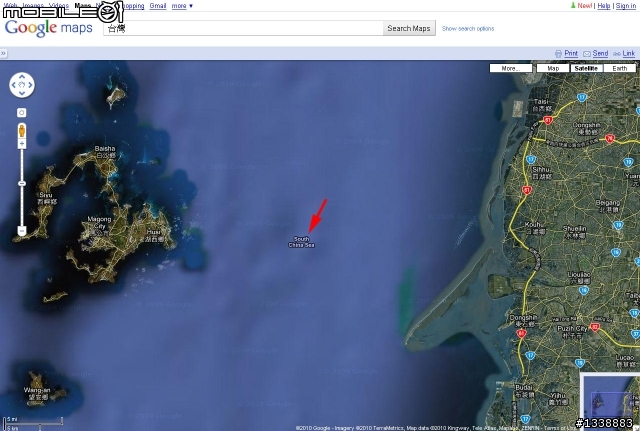640x431 pixels.
Task: Click the Wang-an island label
Action: coord(37,393)
